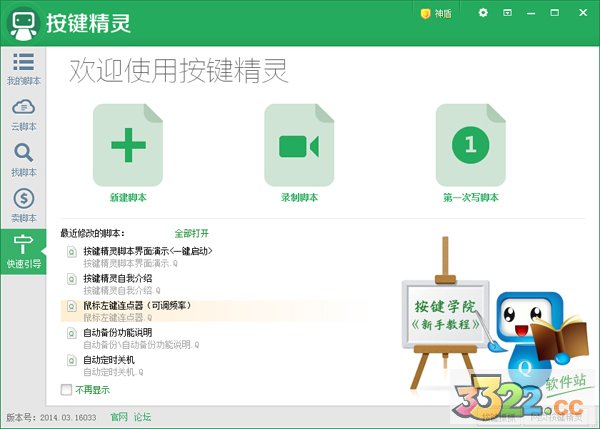The width and height of the screenshot is (600, 429).
Task: Open the 云脚本 cloud scripts section
Action: 23,115
